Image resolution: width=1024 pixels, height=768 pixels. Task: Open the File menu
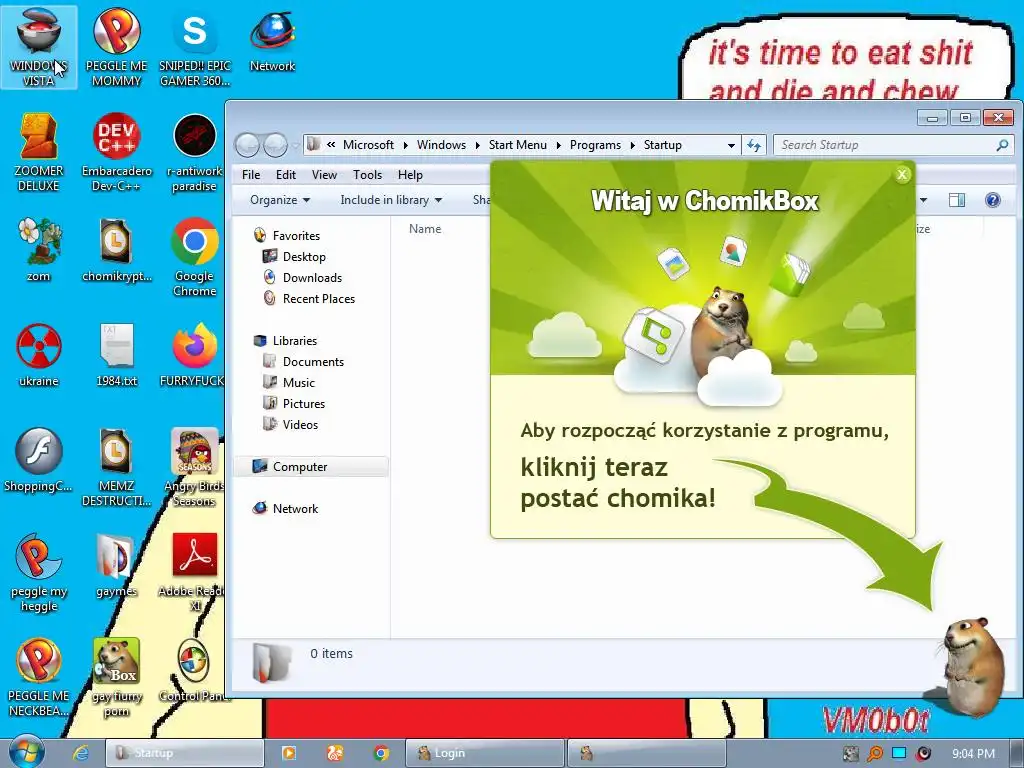coord(251,175)
